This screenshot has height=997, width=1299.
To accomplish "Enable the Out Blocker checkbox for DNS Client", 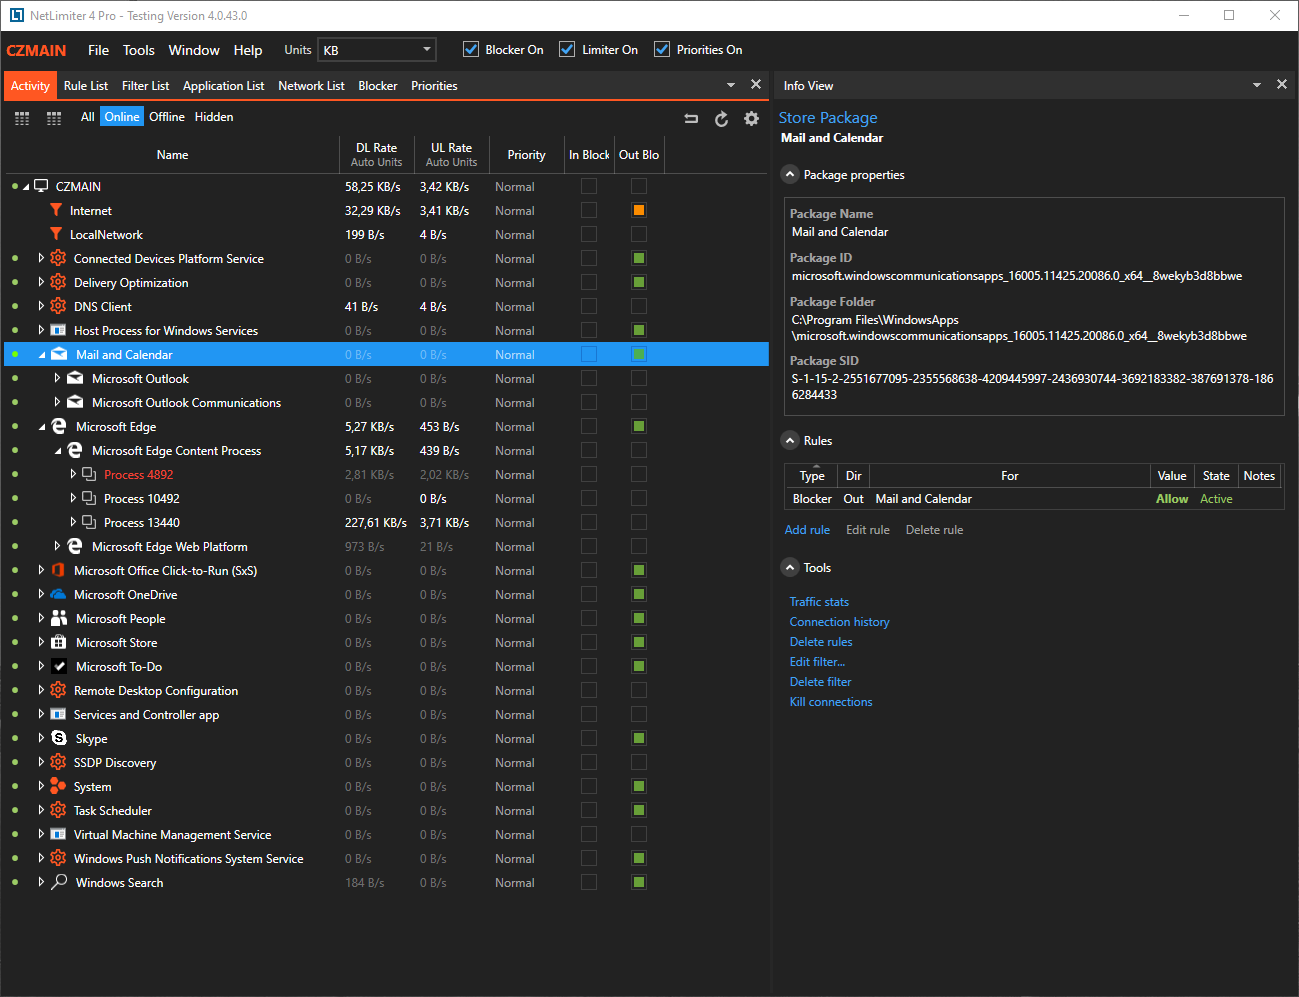I will tap(638, 306).
